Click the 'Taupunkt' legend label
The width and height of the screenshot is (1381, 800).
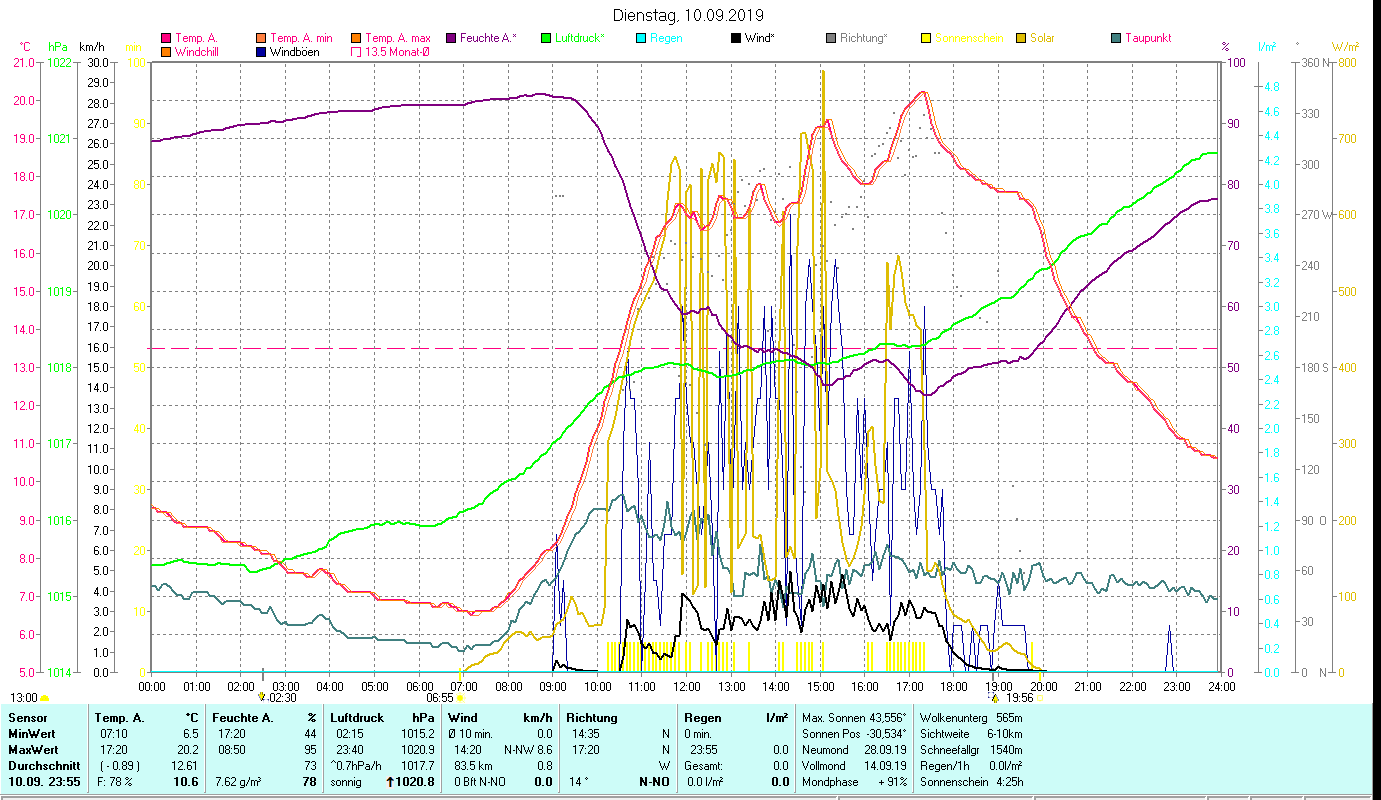click(x=1148, y=39)
